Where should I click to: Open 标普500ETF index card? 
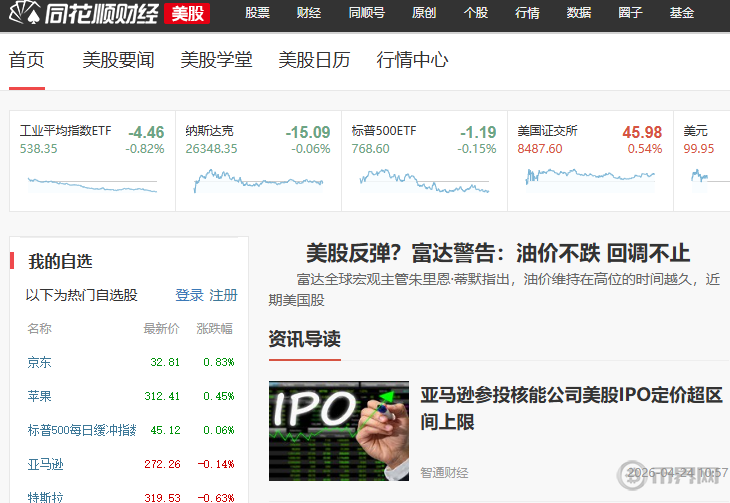pos(424,161)
